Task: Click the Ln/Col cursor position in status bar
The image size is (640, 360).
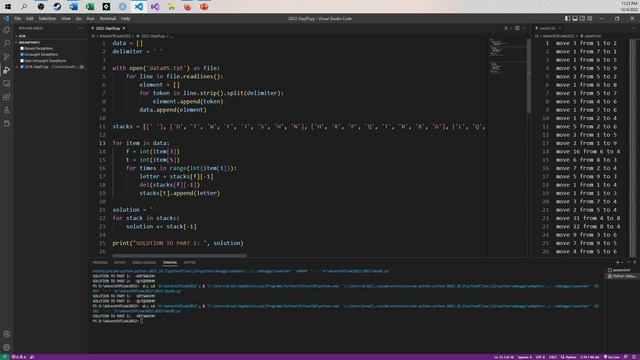Action: (x=504, y=357)
